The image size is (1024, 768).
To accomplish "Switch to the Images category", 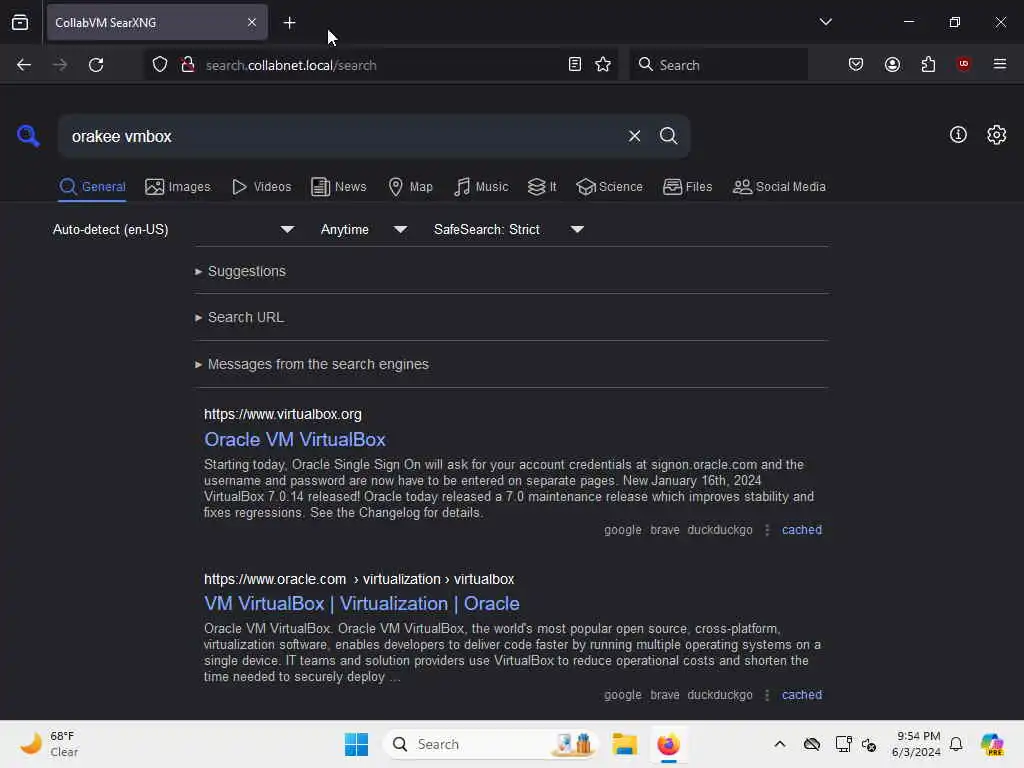I will pos(178,187).
